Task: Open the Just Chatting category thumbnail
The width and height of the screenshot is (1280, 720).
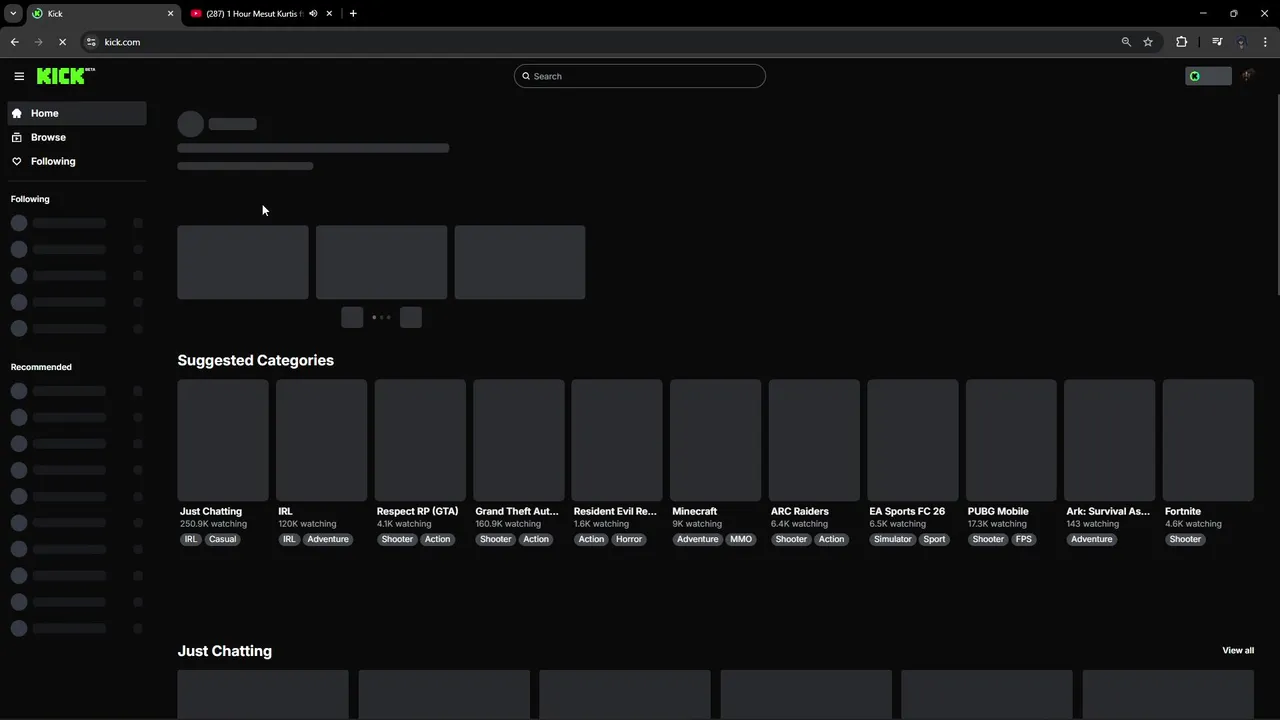Action: click(223, 440)
